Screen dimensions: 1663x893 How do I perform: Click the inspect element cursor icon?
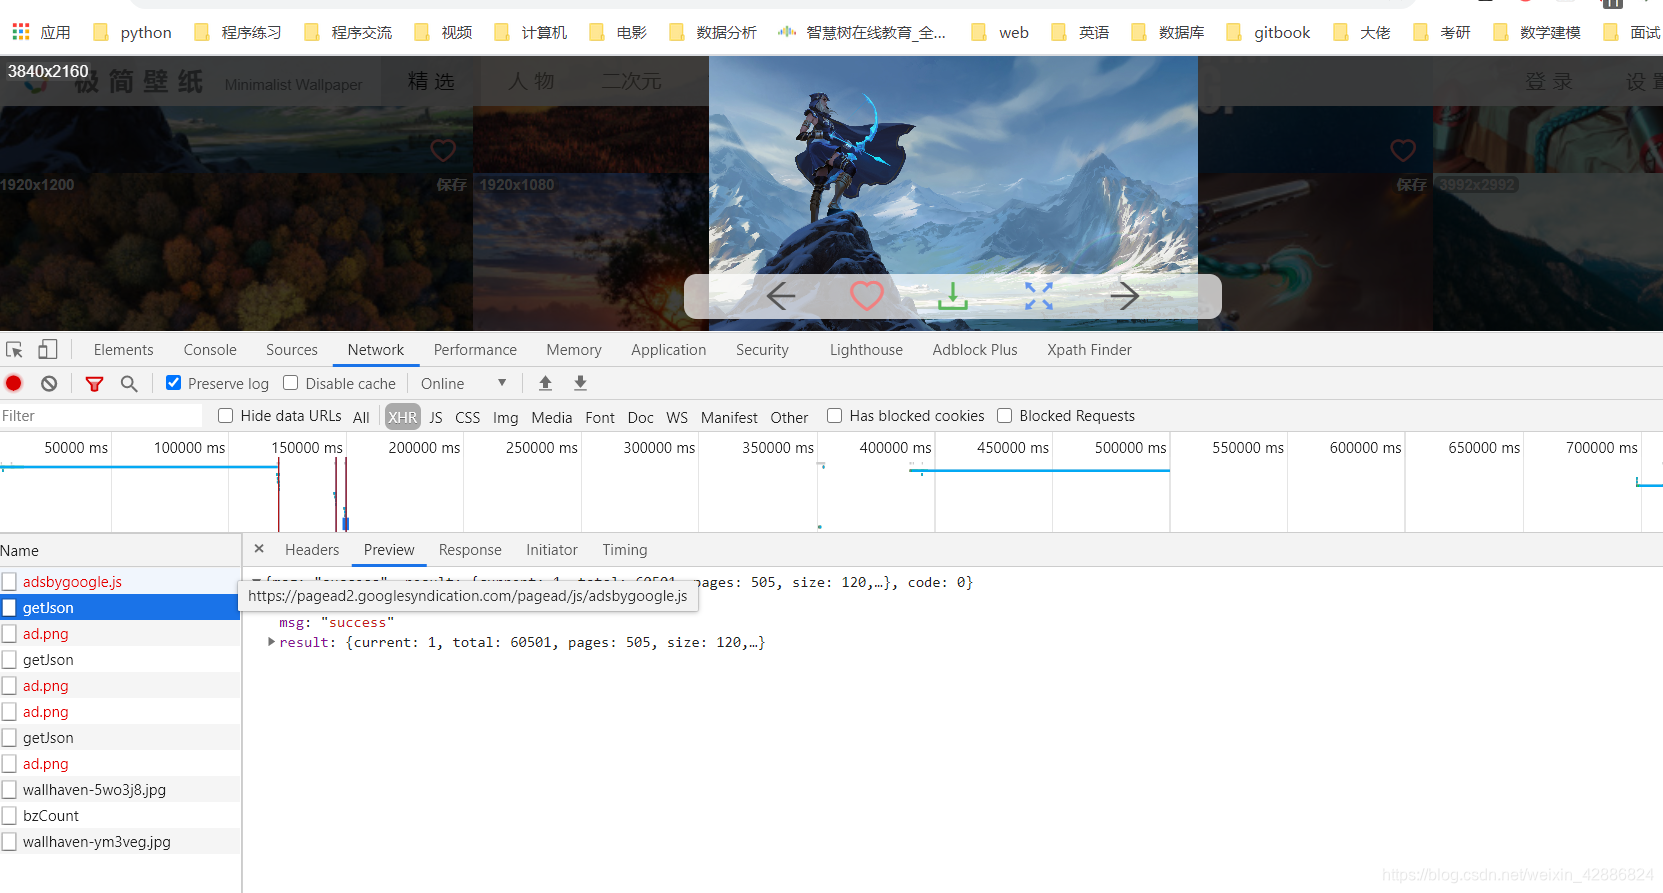pyautogui.click(x=15, y=350)
